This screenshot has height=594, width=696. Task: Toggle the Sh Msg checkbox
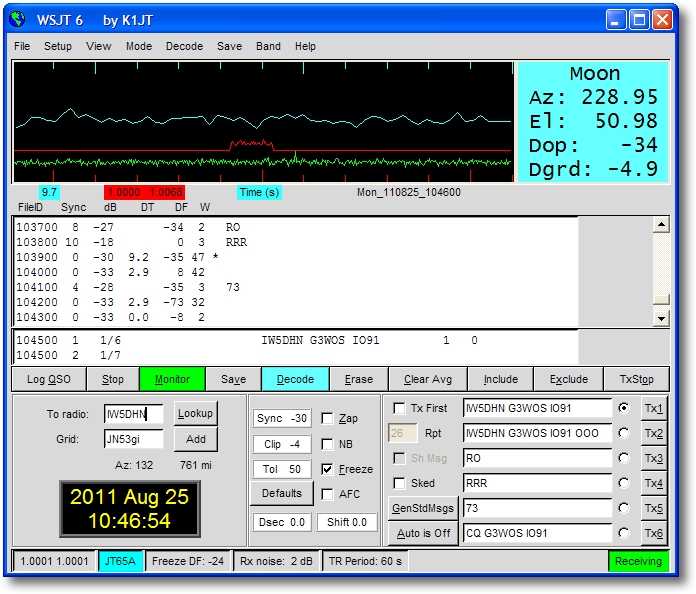[399, 458]
